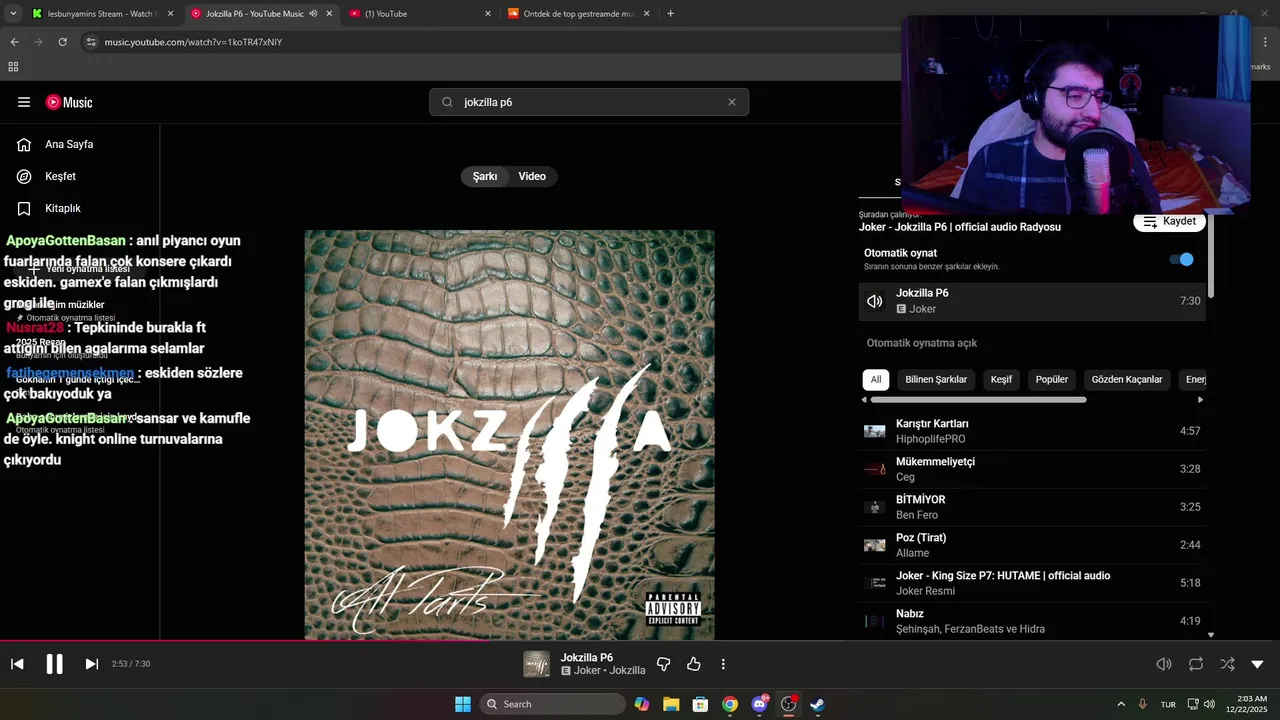Select the Popüler filter chip
This screenshot has height=720, width=1280.
pyautogui.click(x=1052, y=380)
